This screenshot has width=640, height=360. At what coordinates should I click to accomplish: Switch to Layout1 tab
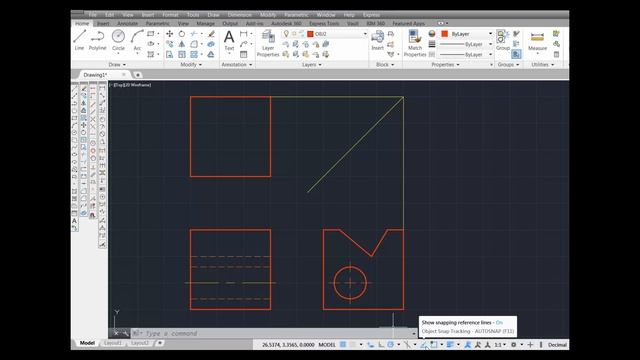tap(113, 343)
